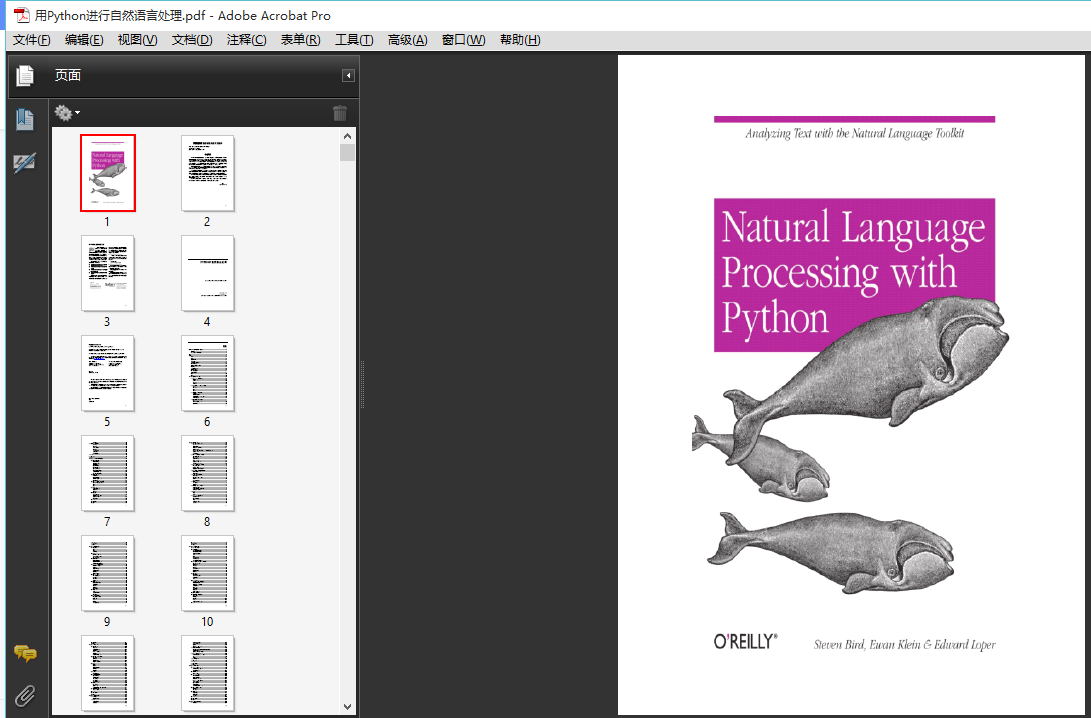Image resolution: width=1091 pixels, height=718 pixels.
Task: Select page 5 thumbnail
Action: (108, 373)
